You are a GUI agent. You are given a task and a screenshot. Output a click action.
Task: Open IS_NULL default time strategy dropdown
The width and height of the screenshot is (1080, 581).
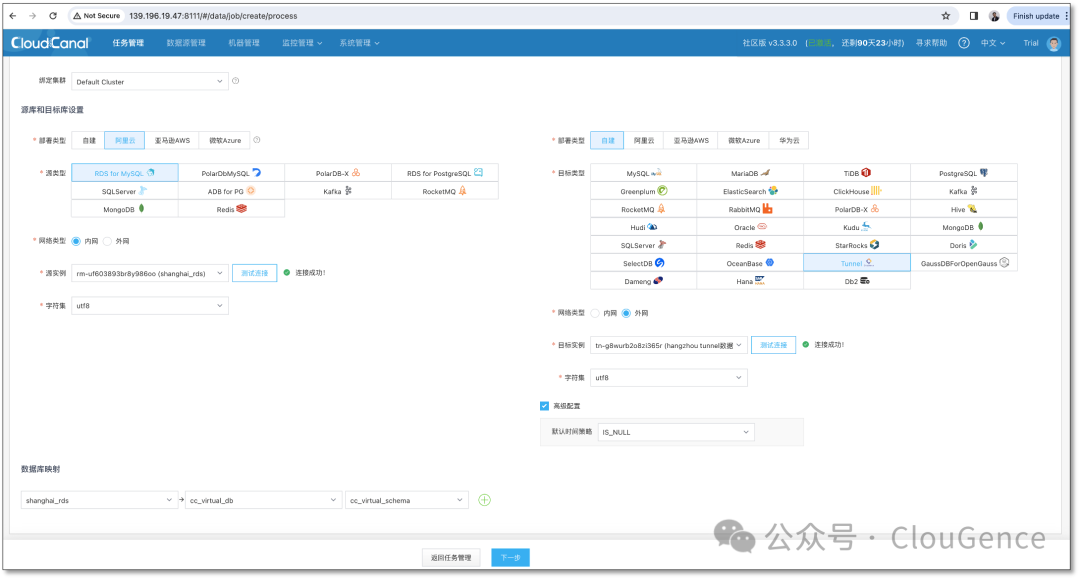[676, 432]
